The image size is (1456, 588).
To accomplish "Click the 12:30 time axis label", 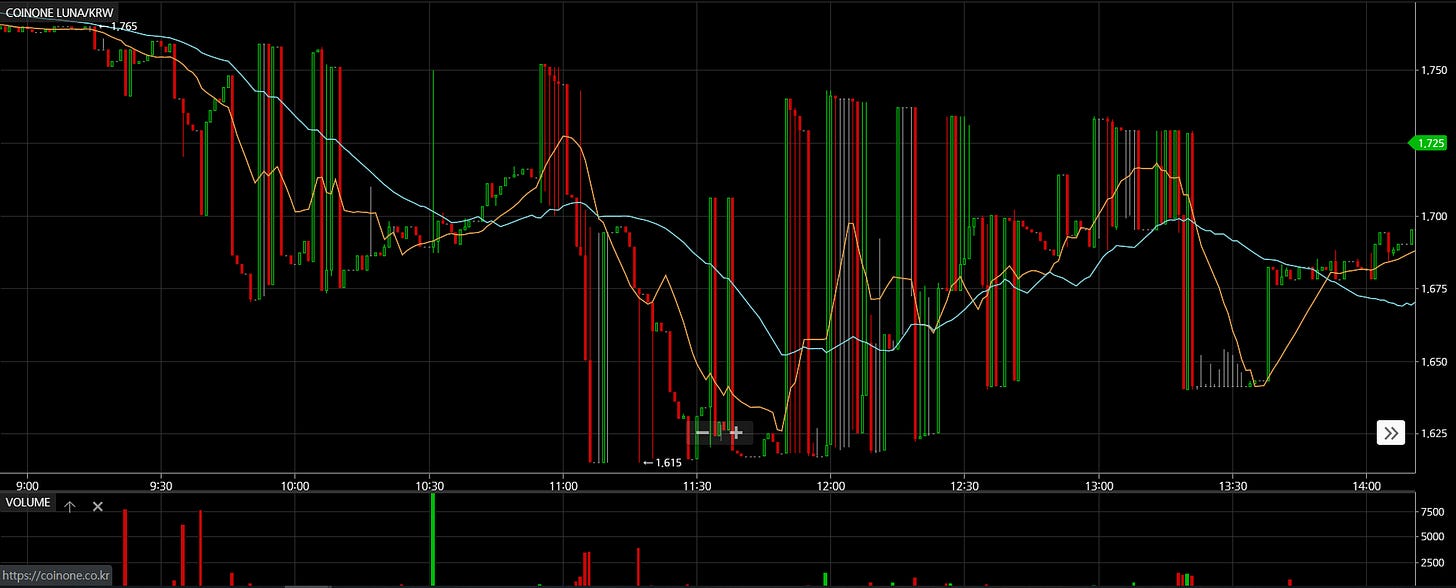I will click(965, 485).
